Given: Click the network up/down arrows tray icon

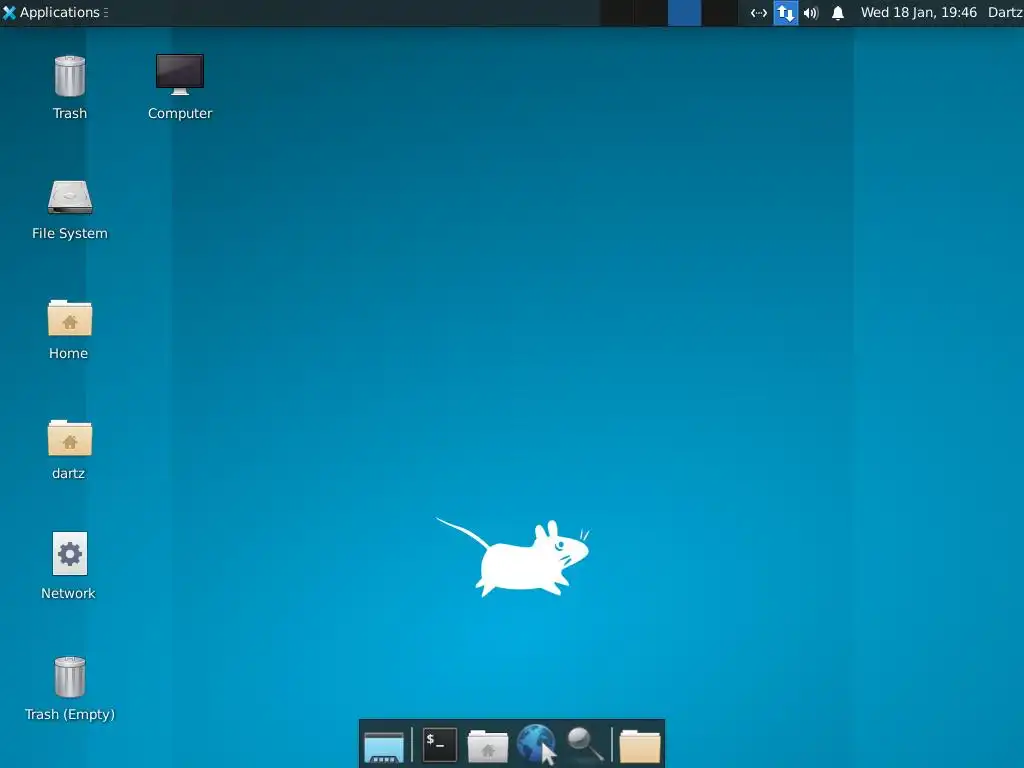Looking at the screenshot, I should [786, 12].
